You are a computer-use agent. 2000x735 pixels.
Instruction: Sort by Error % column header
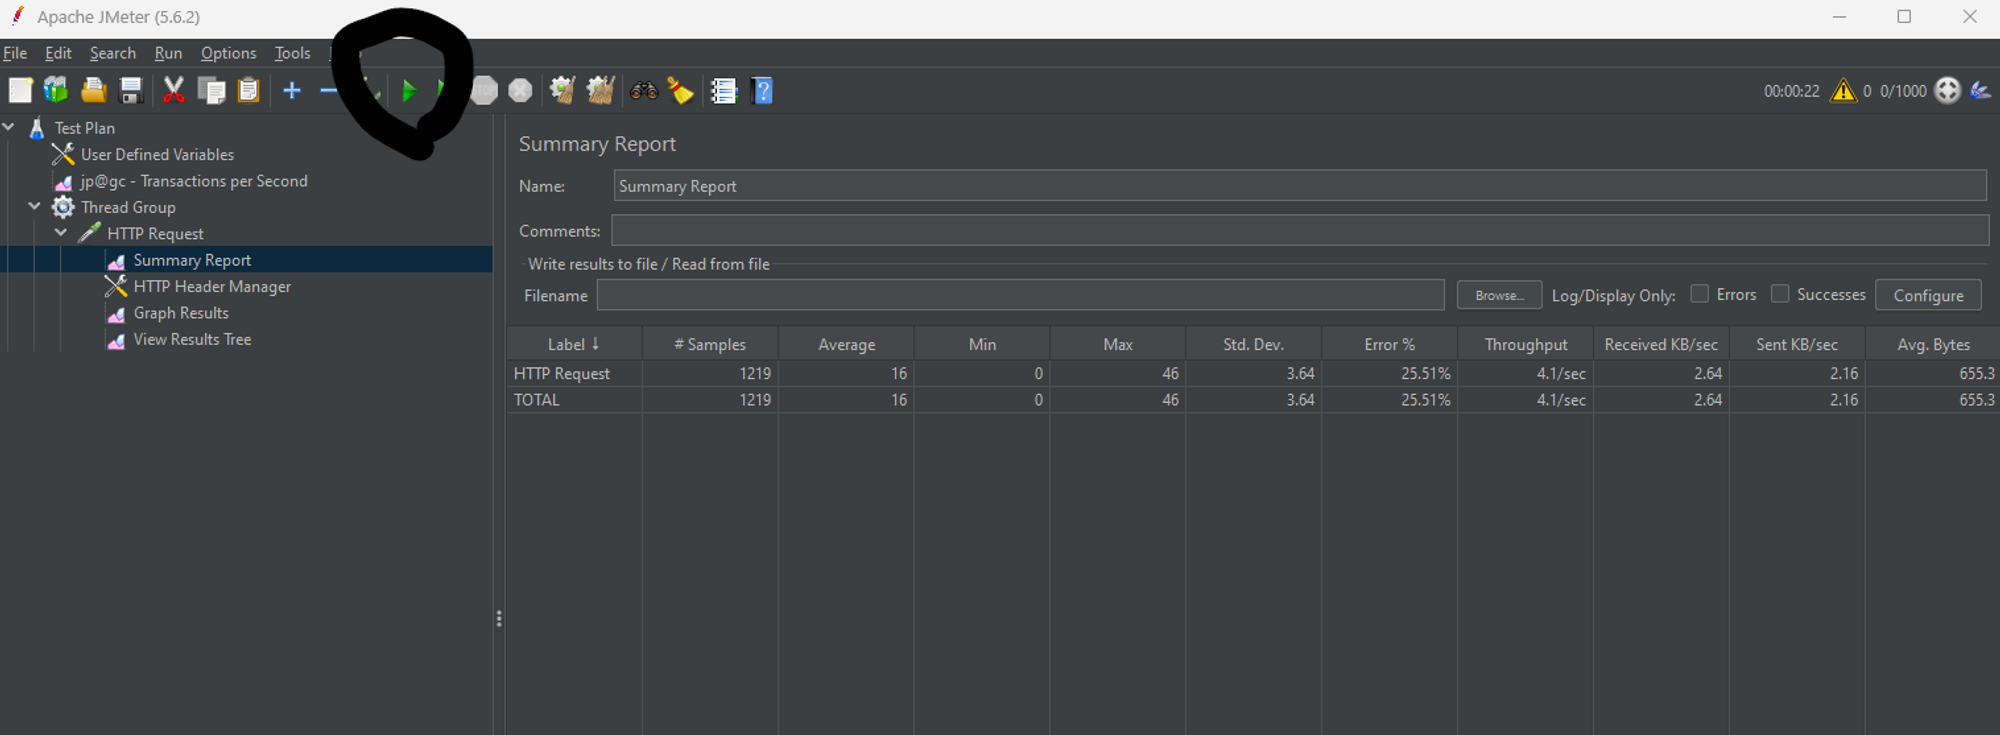pos(1390,344)
